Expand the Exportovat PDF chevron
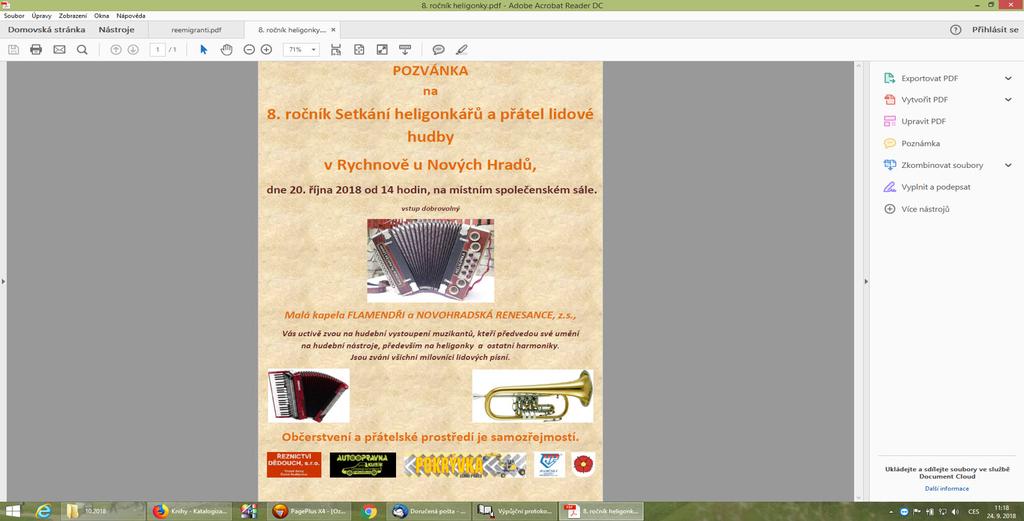Screen dimensions: 1024x521 1008,78
